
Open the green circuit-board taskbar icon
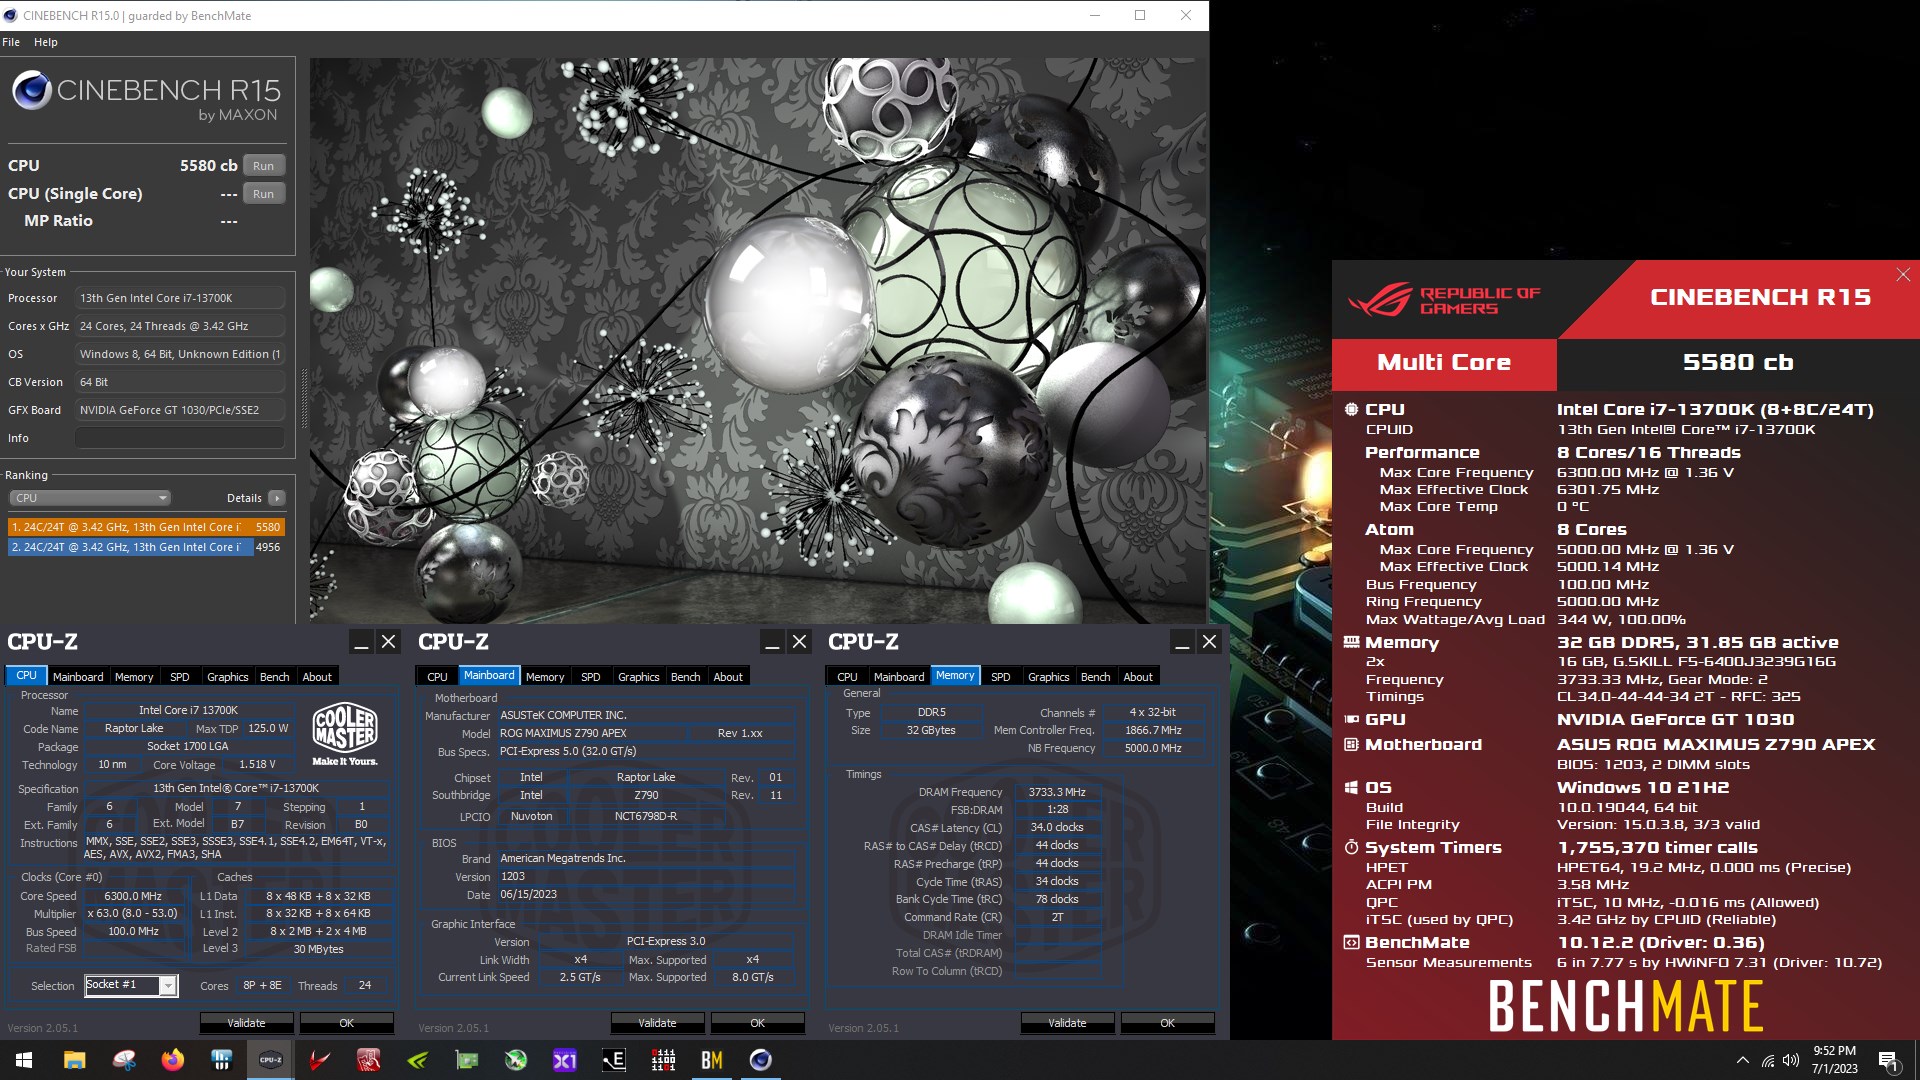[466, 1060]
